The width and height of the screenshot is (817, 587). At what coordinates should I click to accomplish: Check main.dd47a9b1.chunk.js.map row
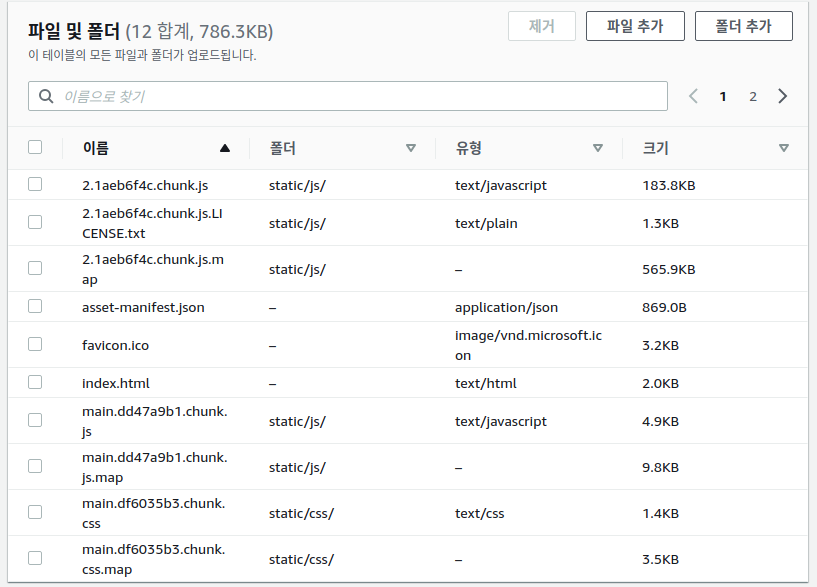point(35,466)
